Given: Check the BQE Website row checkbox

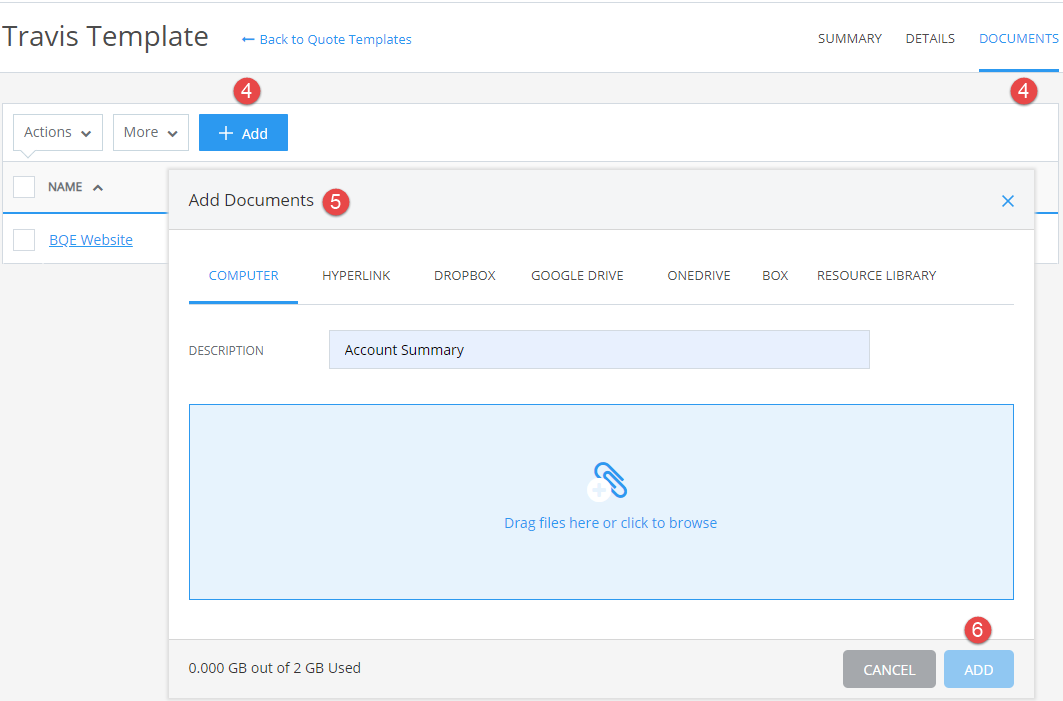Looking at the screenshot, I should click(x=24, y=240).
